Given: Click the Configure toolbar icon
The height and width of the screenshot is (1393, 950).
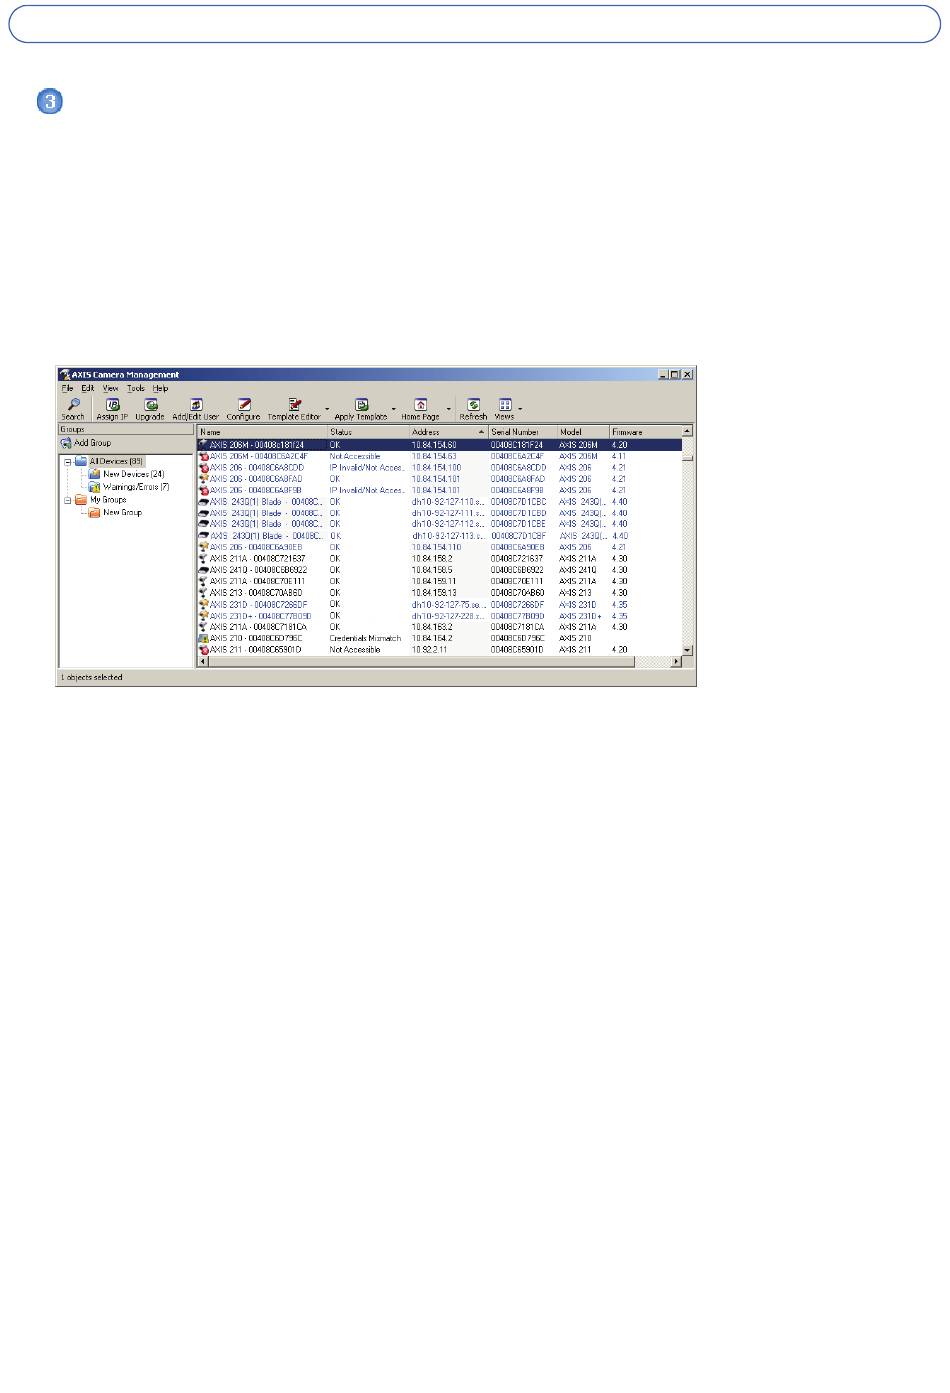Looking at the screenshot, I should coord(243,405).
